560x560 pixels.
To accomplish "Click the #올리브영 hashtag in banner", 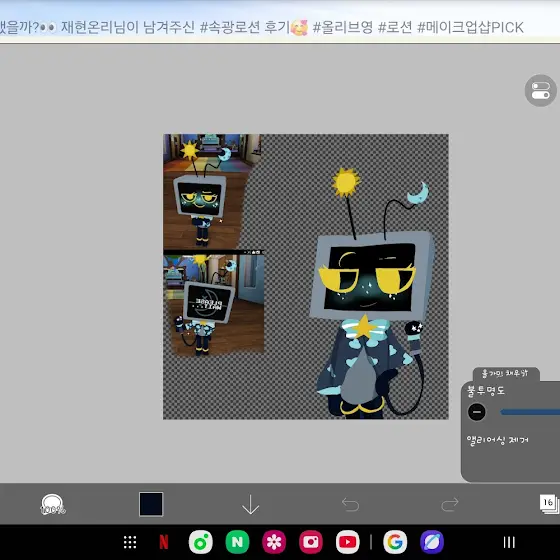I will (342, 28).
